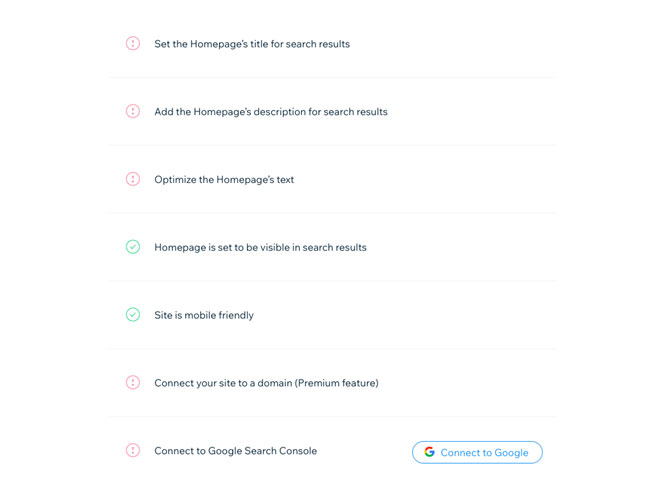Click the alert icon beside Google Search Console
665x494 pixels.
(133, 450)
